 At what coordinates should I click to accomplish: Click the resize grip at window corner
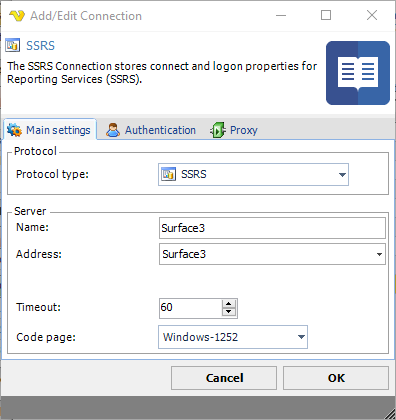click(389, 414)
